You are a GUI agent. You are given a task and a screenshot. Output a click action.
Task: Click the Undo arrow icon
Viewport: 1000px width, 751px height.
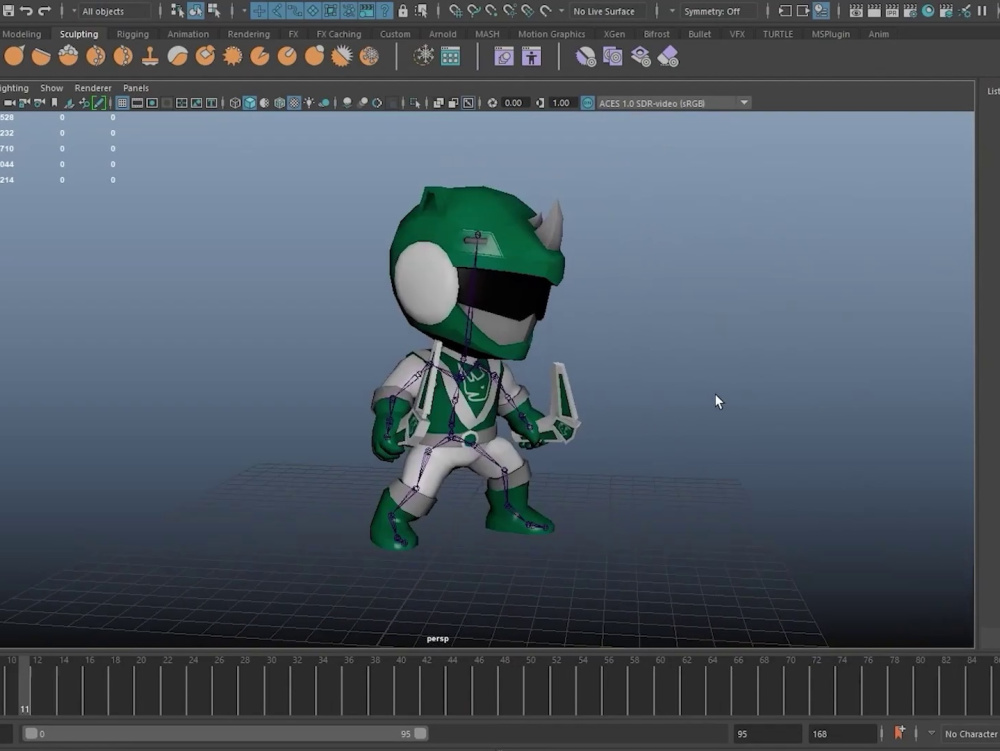[26, 10]
